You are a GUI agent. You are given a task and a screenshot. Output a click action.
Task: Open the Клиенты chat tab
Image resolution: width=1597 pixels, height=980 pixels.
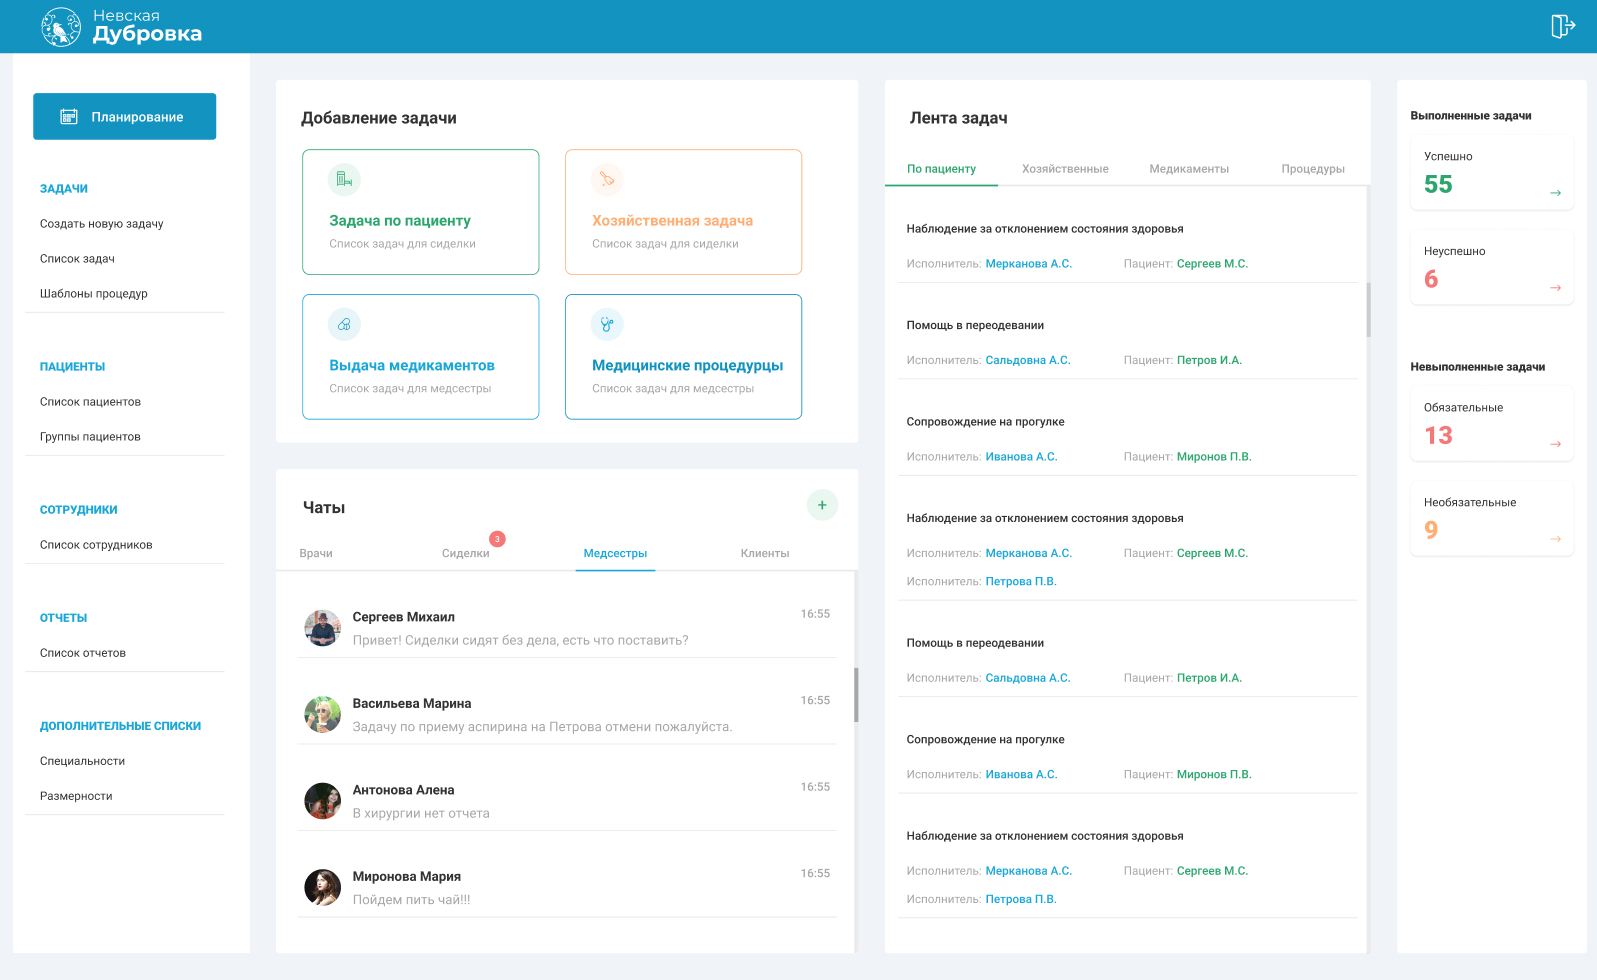(765, 553)
